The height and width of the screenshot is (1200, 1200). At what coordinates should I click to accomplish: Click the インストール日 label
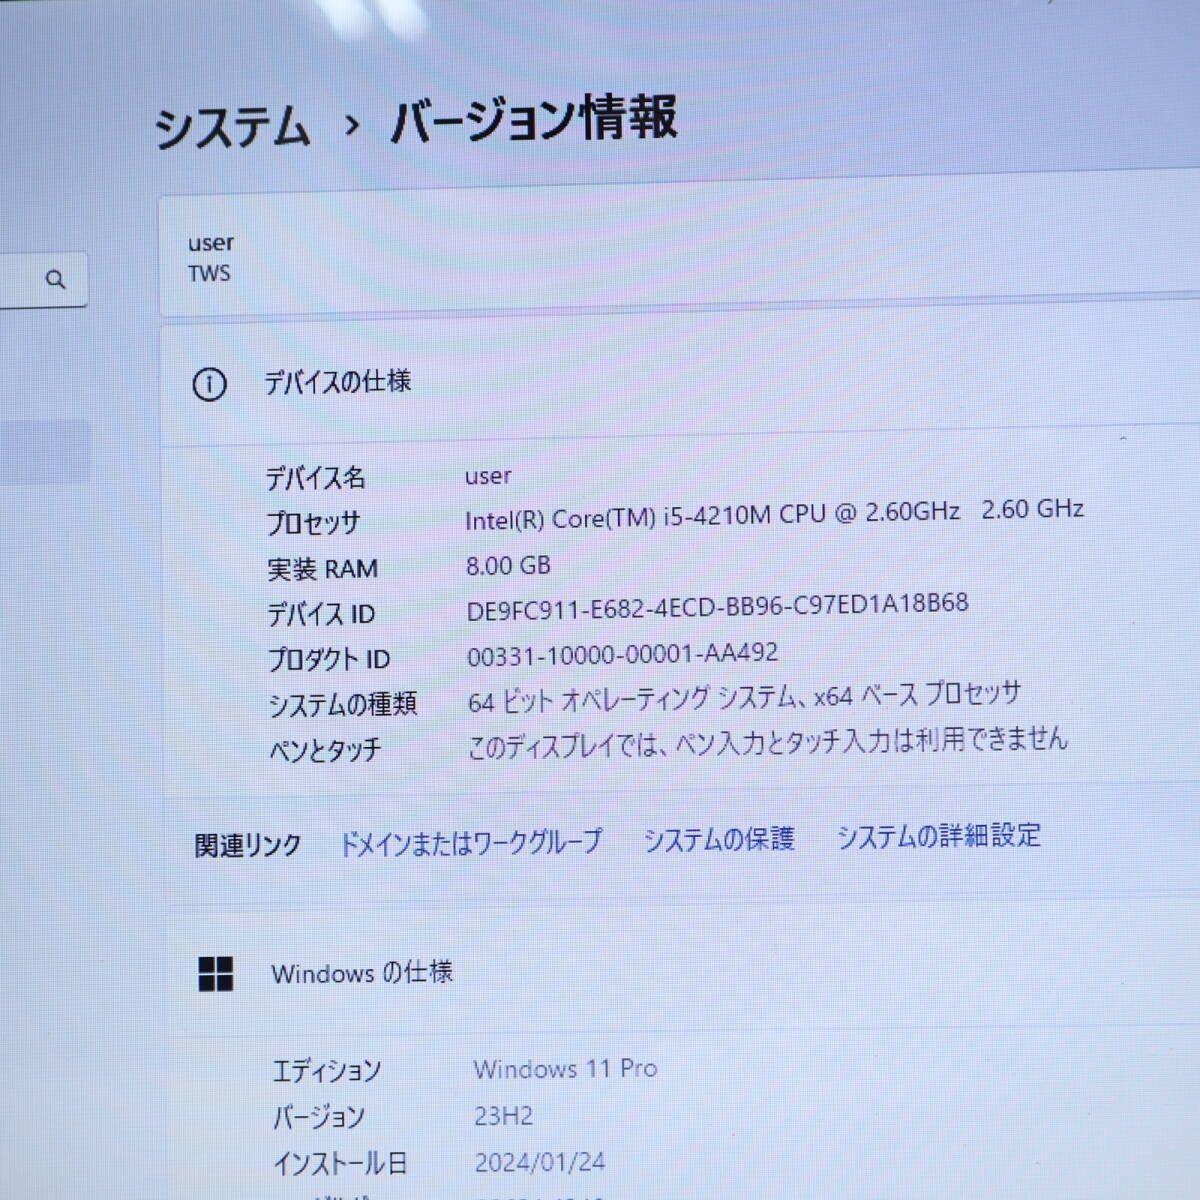pyautogui.click(x=340, y=1164)
